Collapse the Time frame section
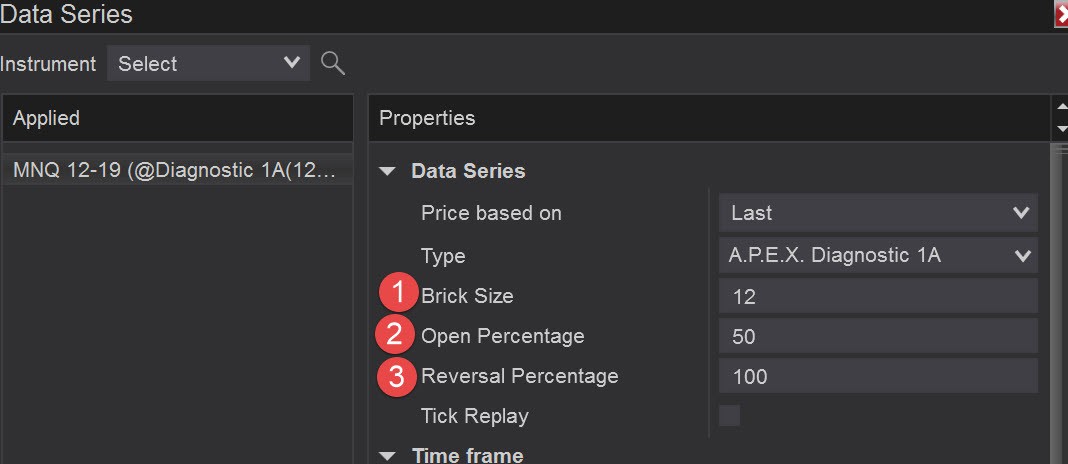 388,456
